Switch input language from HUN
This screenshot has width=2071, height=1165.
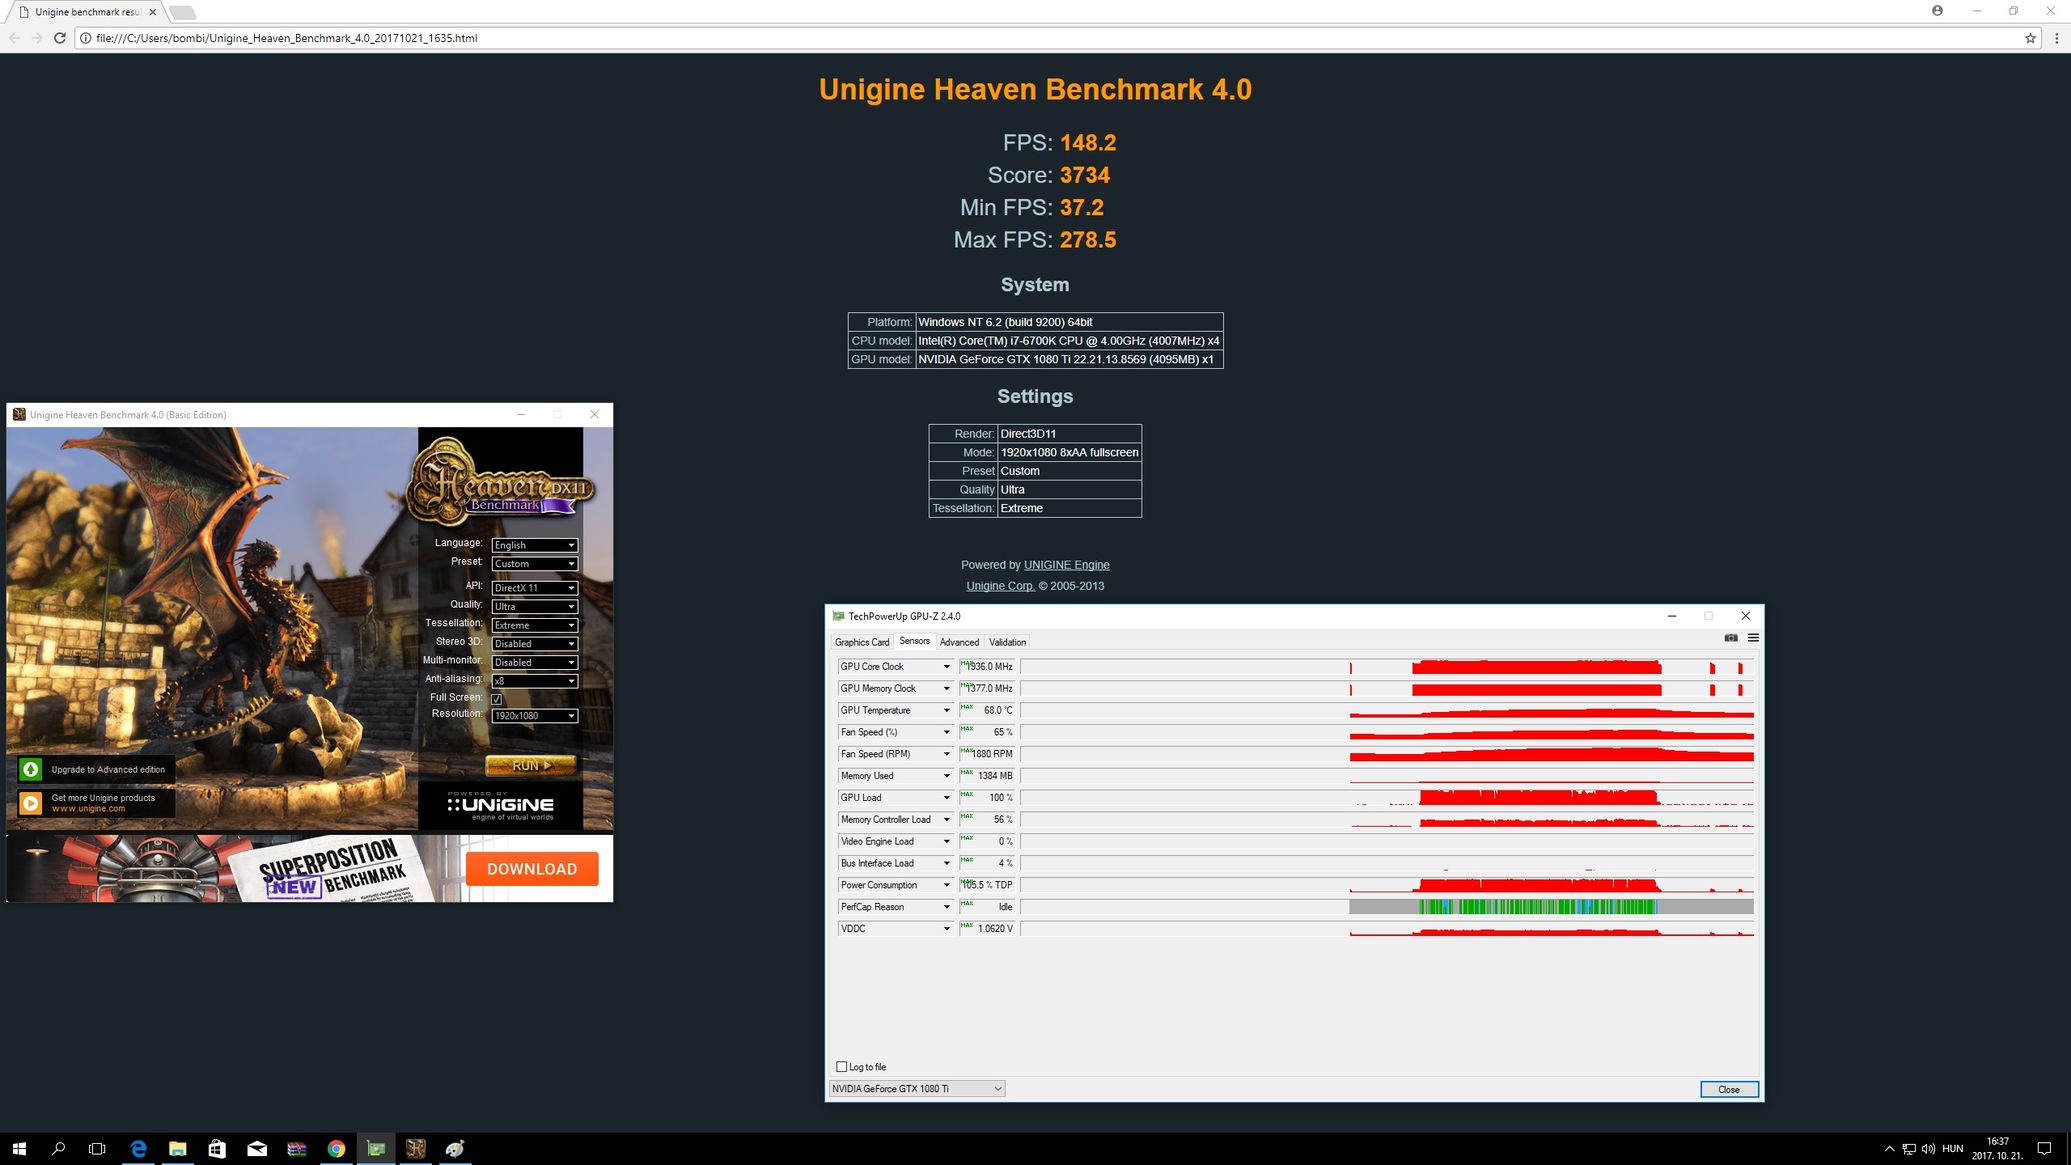pyautogui.click(x=1952, y=1149)
